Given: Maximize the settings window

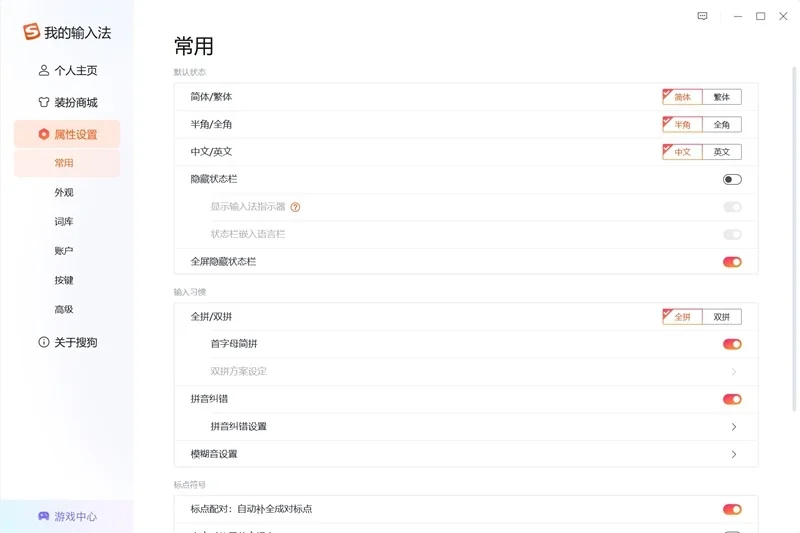Looking at the screenshot, I should [x=760, y=16].
